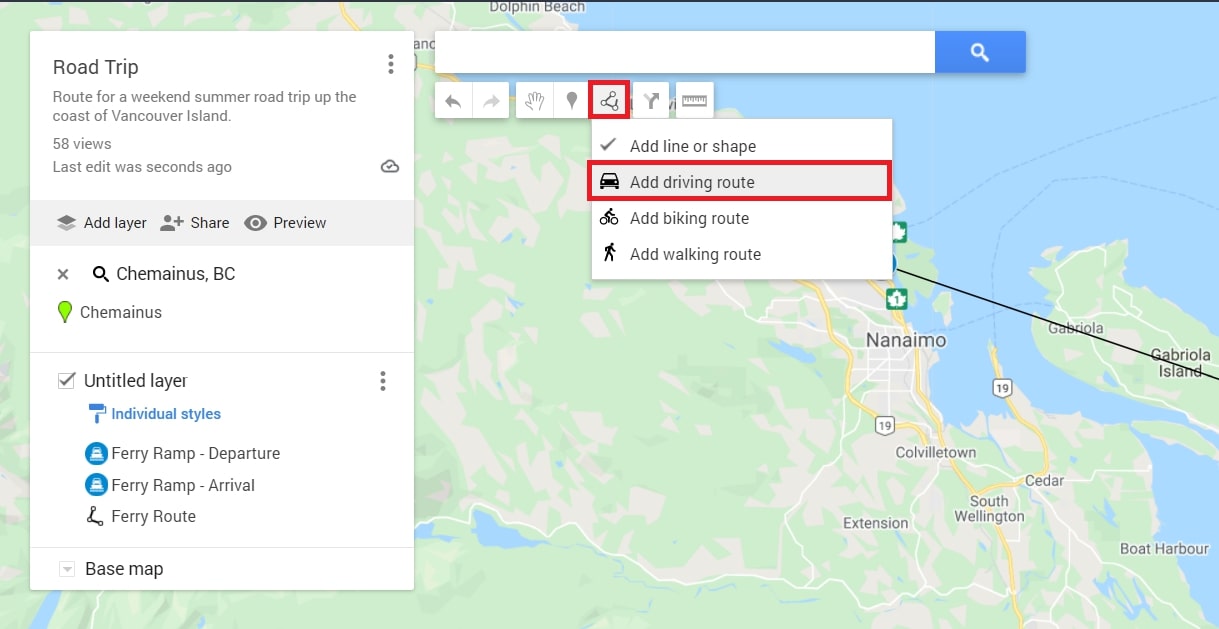Screen dimensions: 1219x629
Task: Select the green Chemainus marker entry
Action: pos(110,312)
